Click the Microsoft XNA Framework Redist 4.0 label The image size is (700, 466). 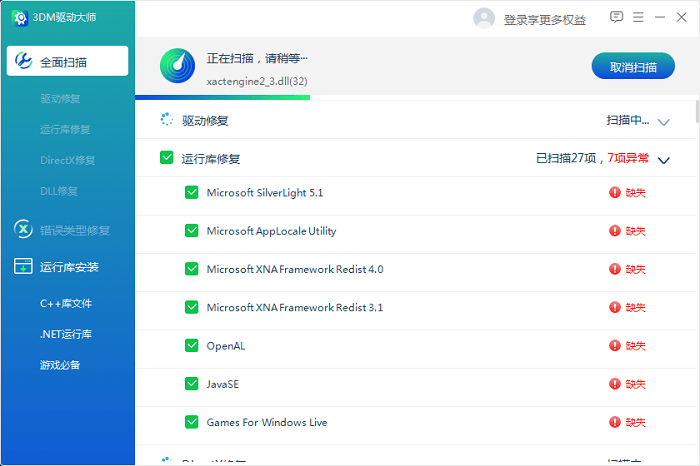[295, 269]
